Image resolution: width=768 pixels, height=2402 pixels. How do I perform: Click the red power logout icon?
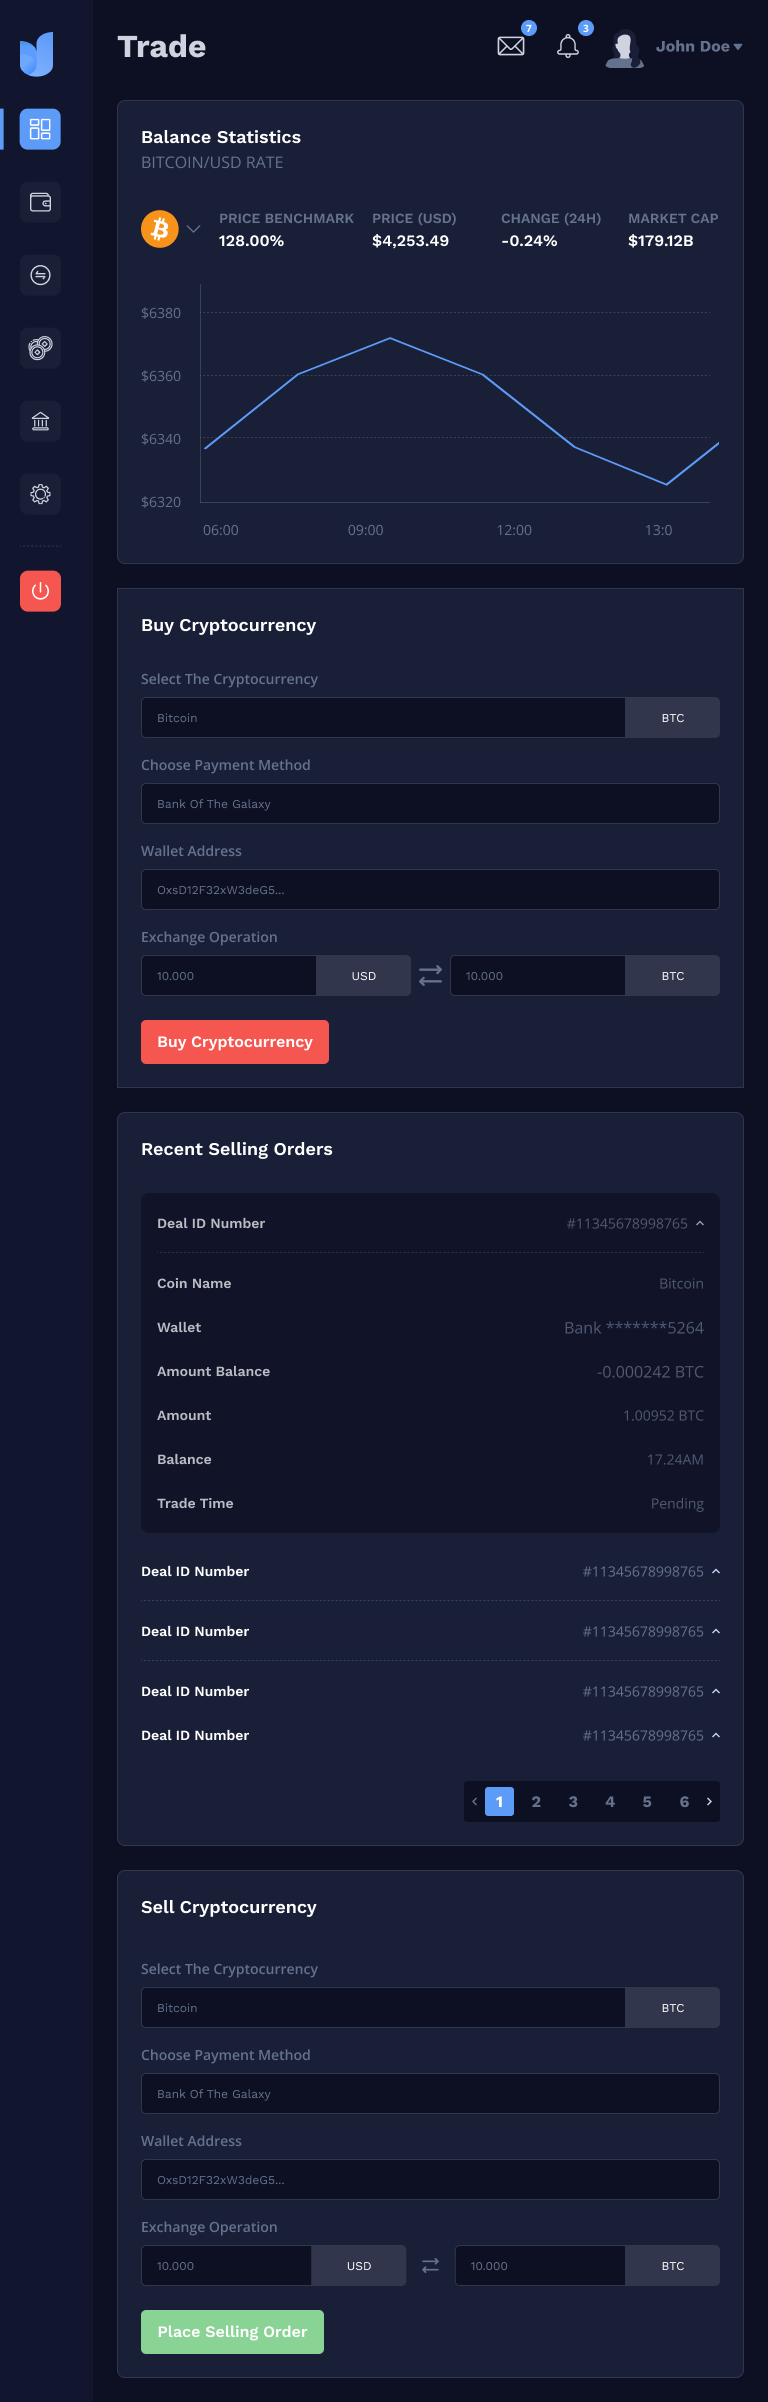40,591
